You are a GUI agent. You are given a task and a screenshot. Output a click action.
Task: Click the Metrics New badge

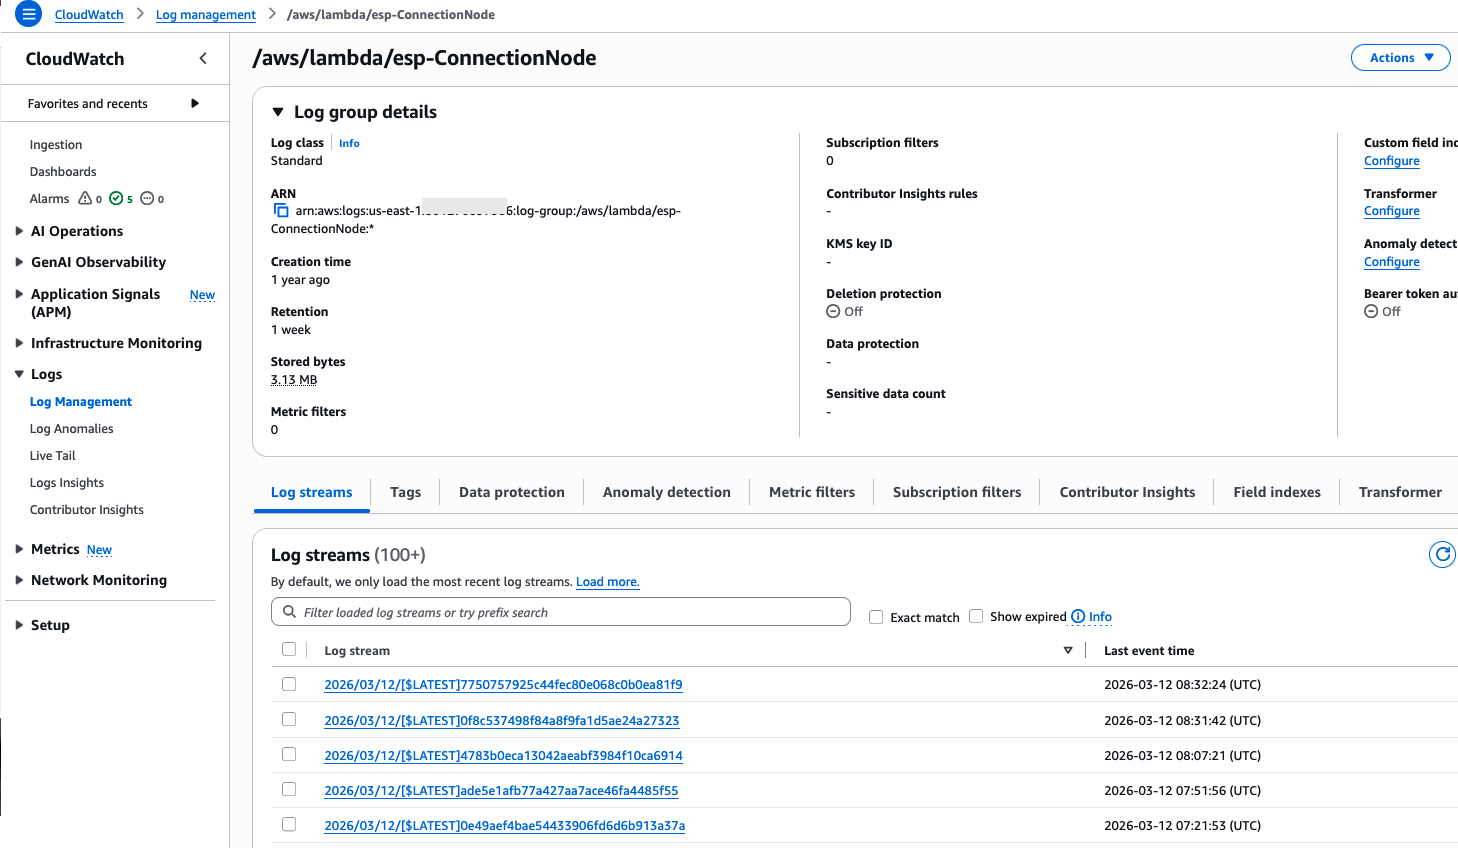point(99,550)
